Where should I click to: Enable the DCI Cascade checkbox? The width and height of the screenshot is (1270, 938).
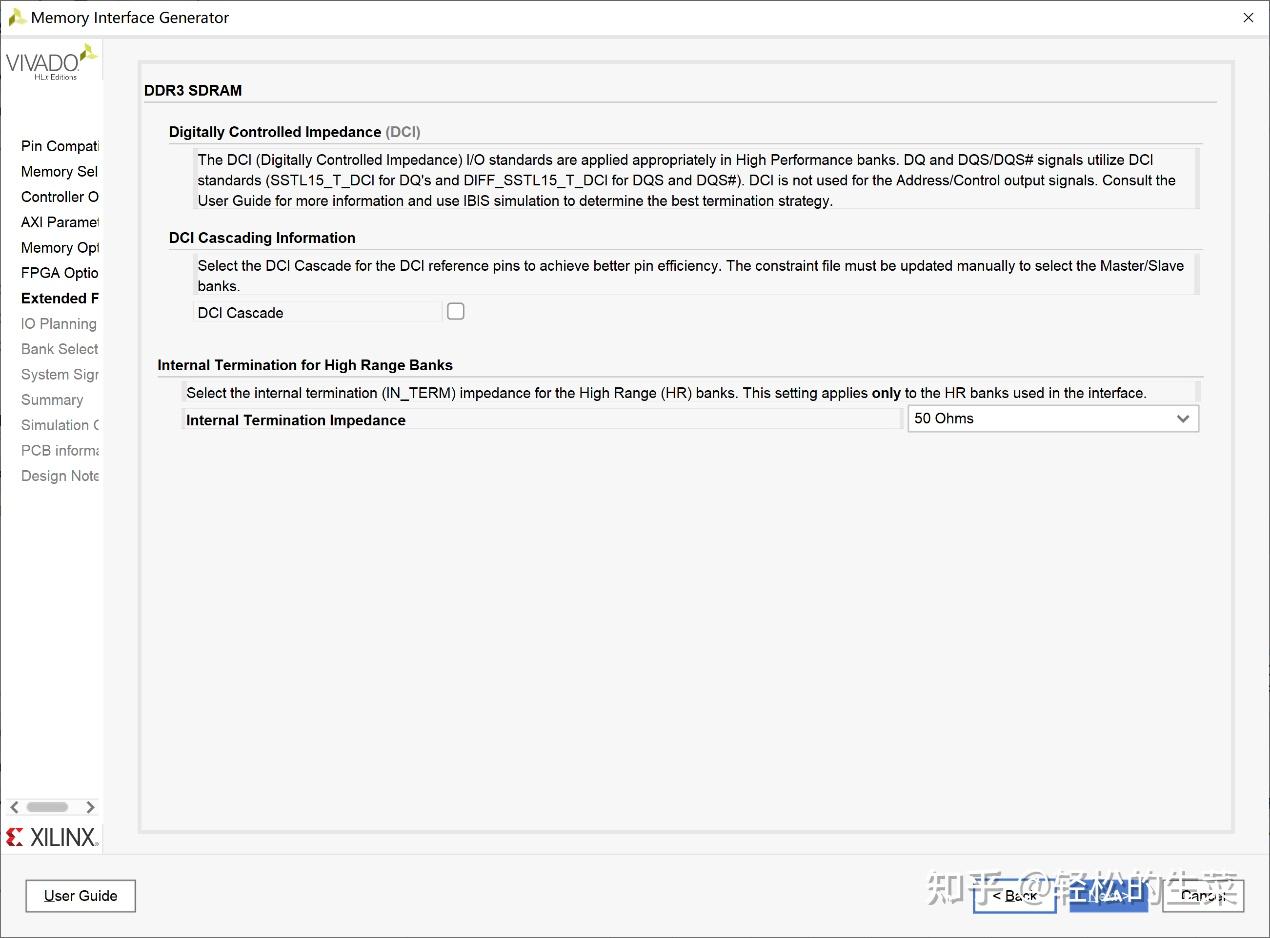pyautogui.click(x=456, y=312)
